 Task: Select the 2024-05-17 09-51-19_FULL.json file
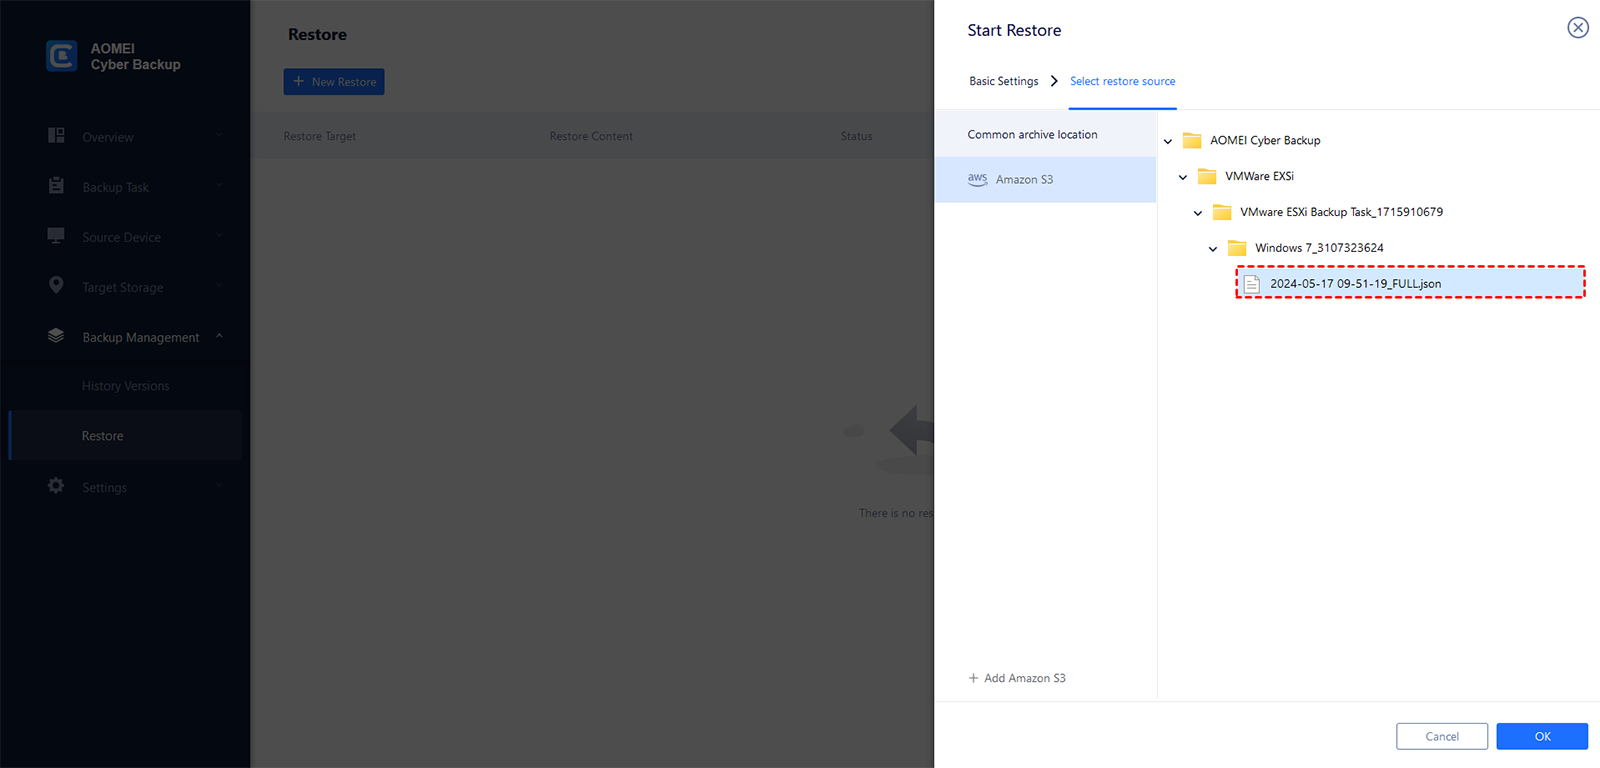coord(1355,284)
